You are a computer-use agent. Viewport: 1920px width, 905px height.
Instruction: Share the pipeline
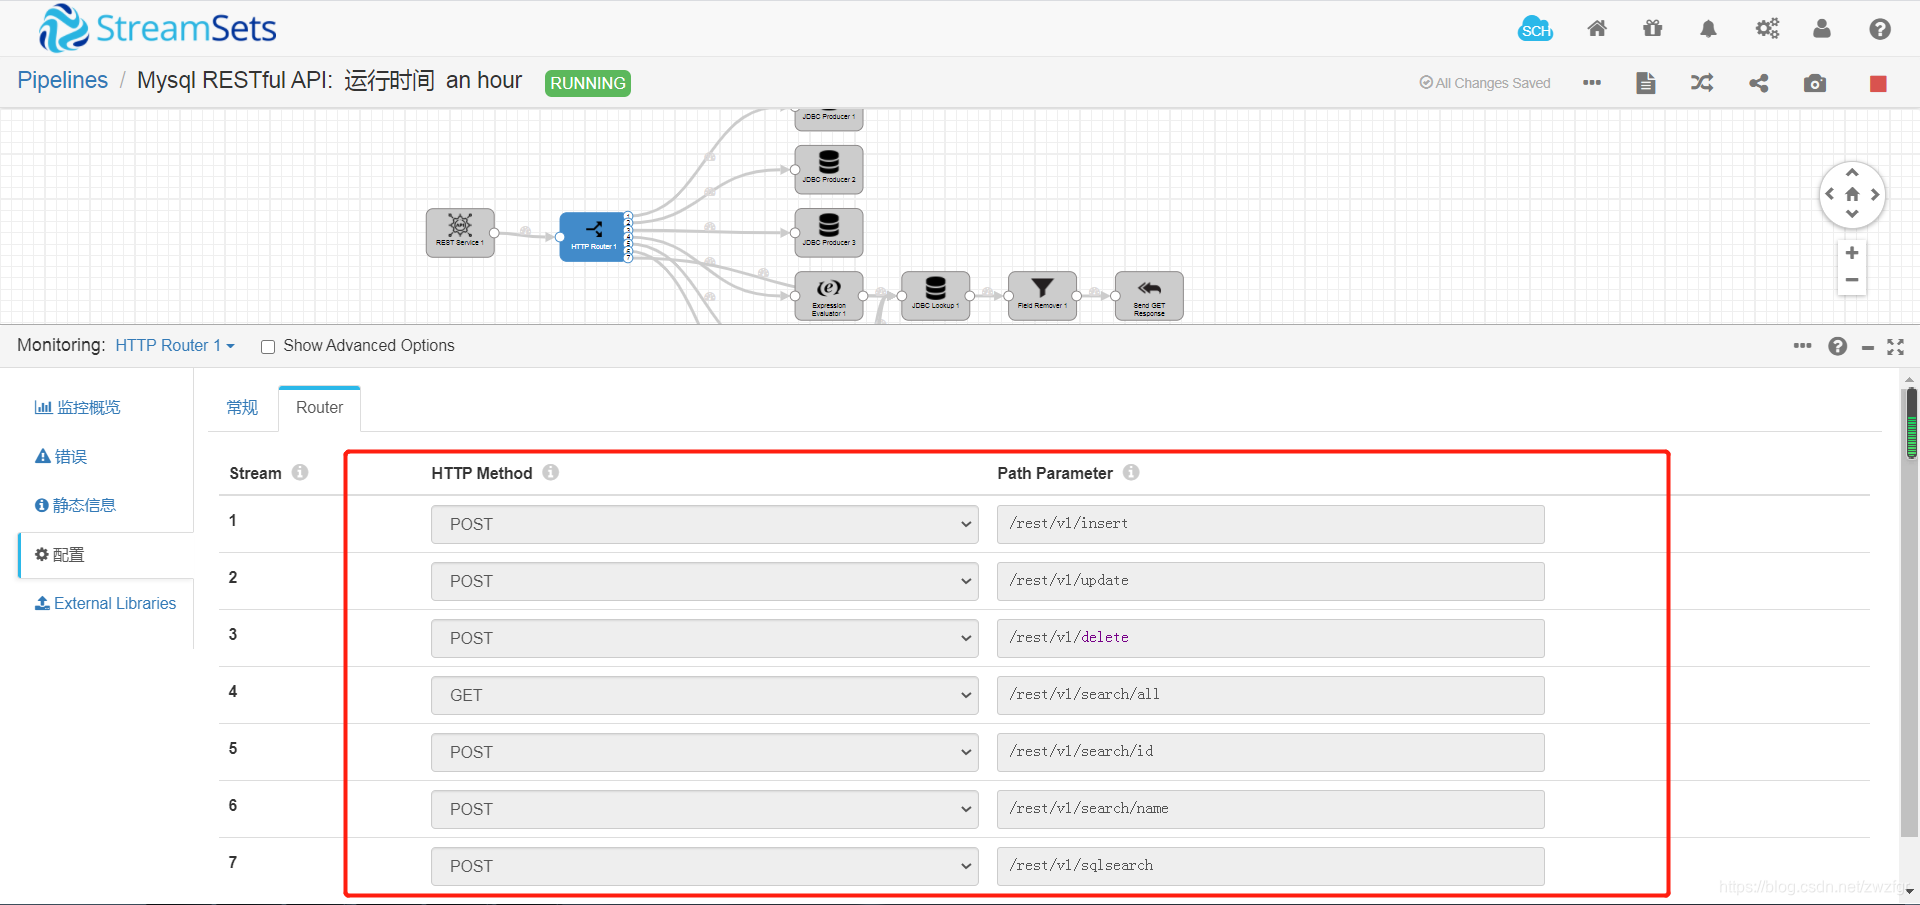(x=1759, y=83)
